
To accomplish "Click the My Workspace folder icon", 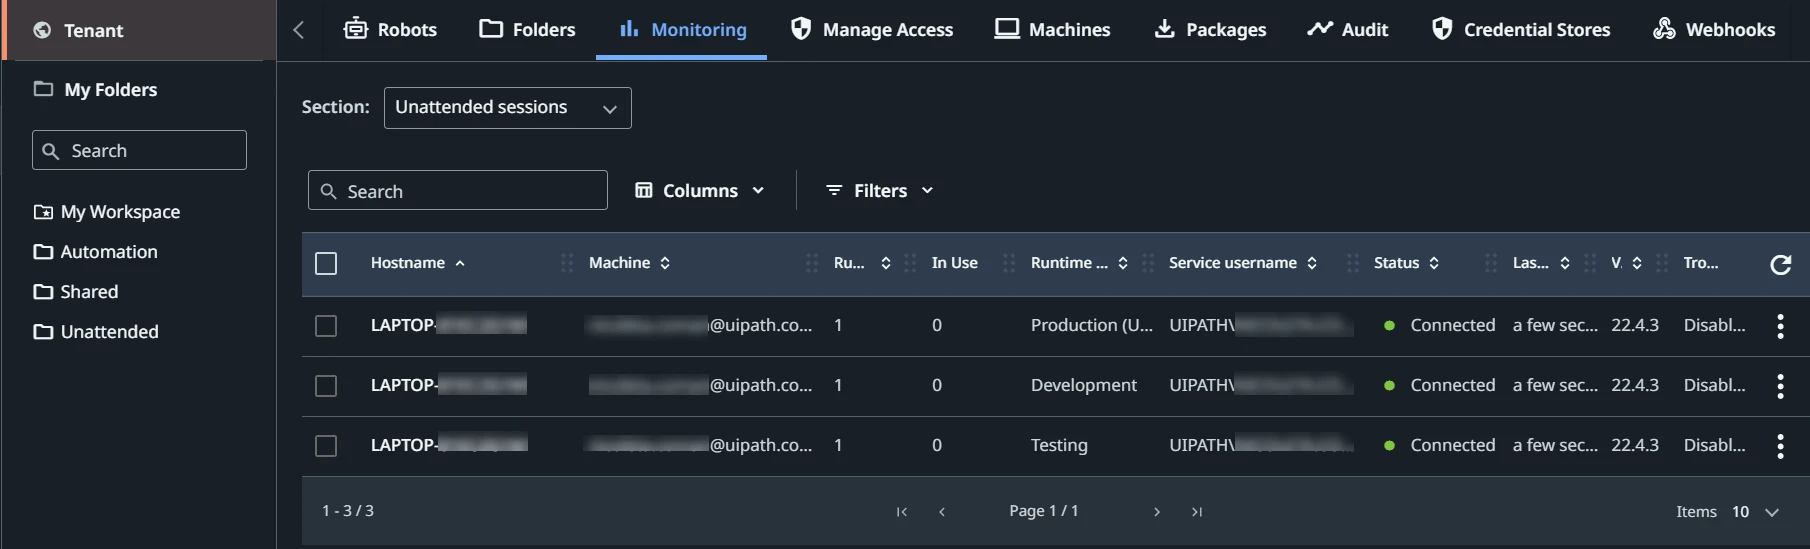I will coord(43,211).
